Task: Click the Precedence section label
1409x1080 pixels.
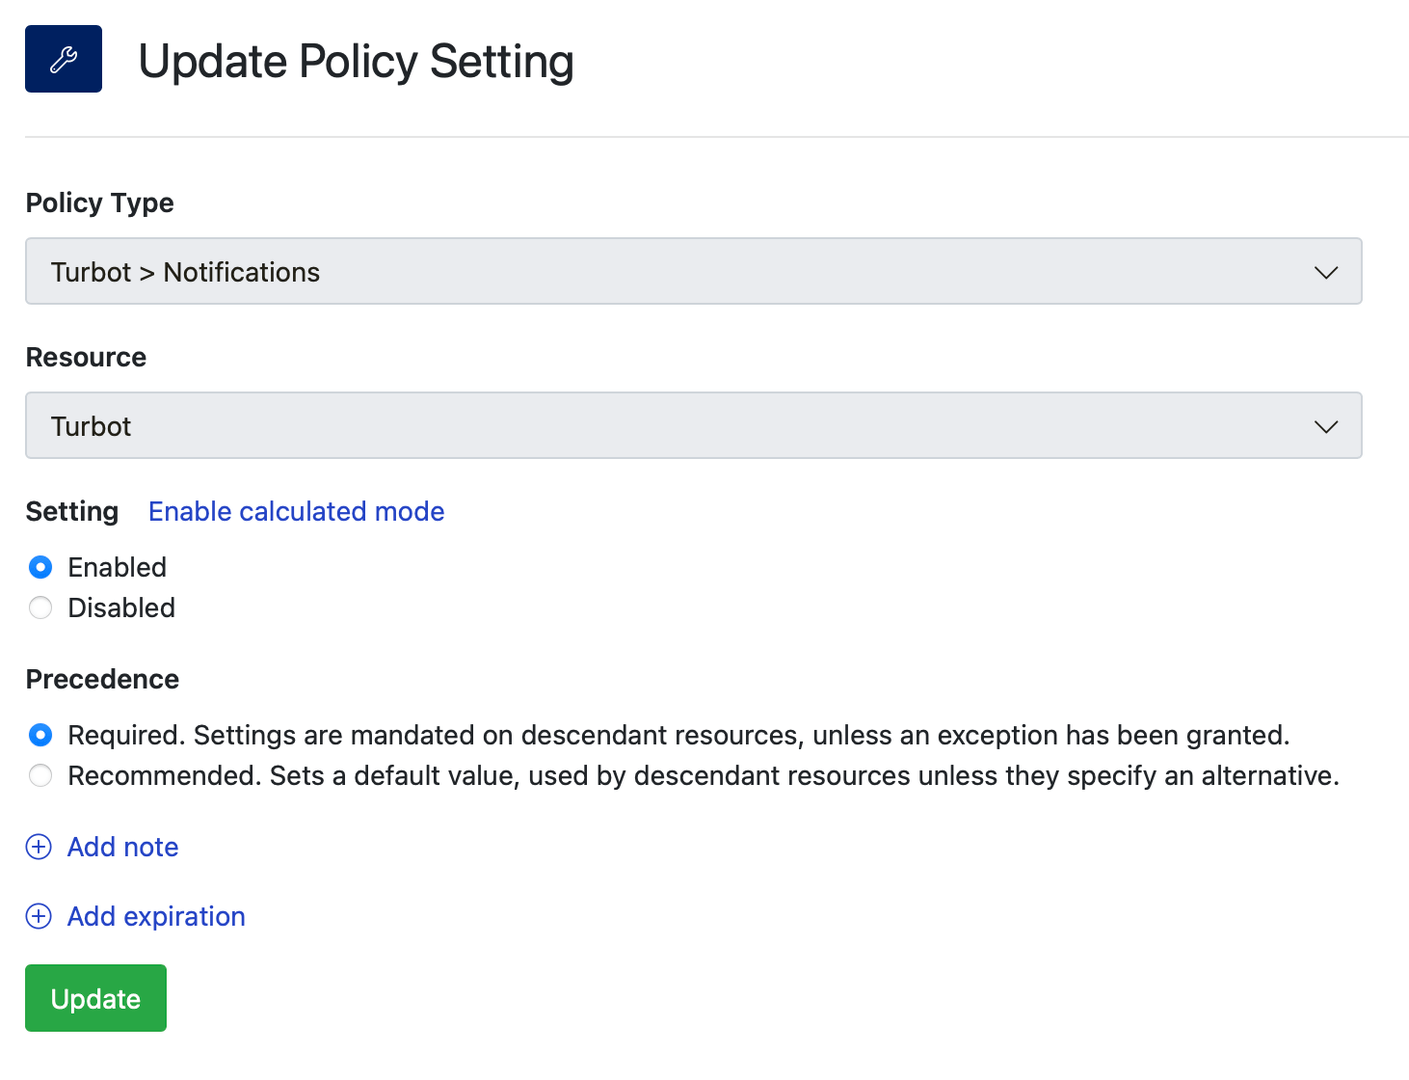Action: tap(102, 679)
